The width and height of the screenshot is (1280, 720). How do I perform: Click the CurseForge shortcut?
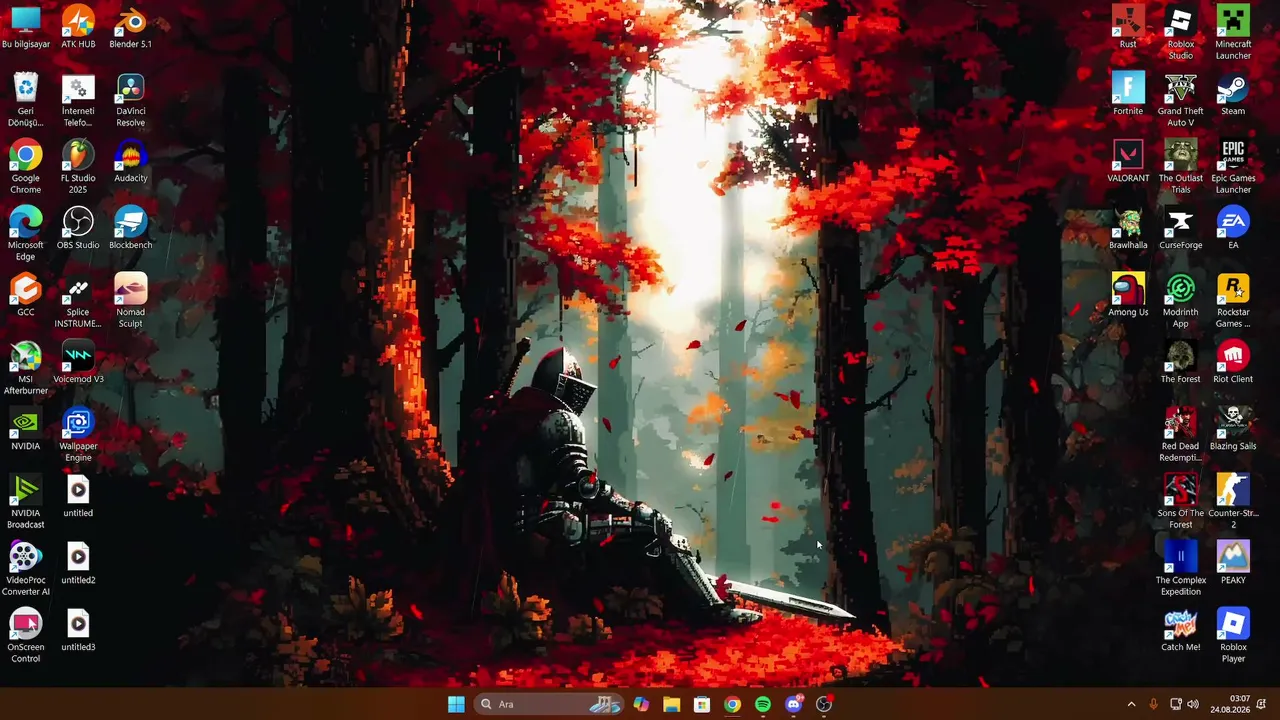1181,229
